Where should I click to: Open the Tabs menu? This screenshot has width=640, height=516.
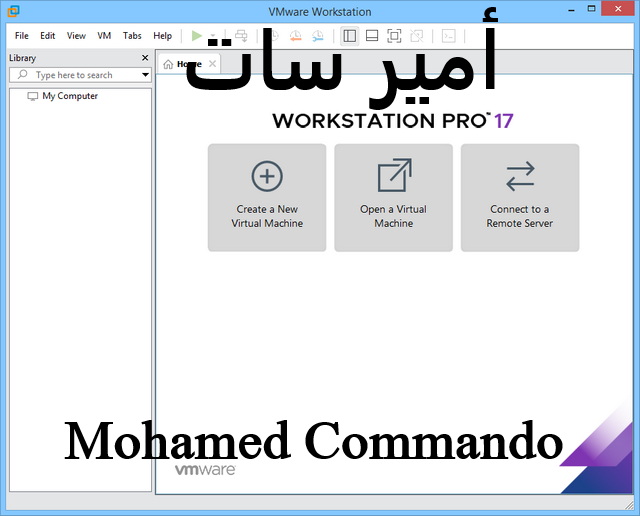pos(132,36)
